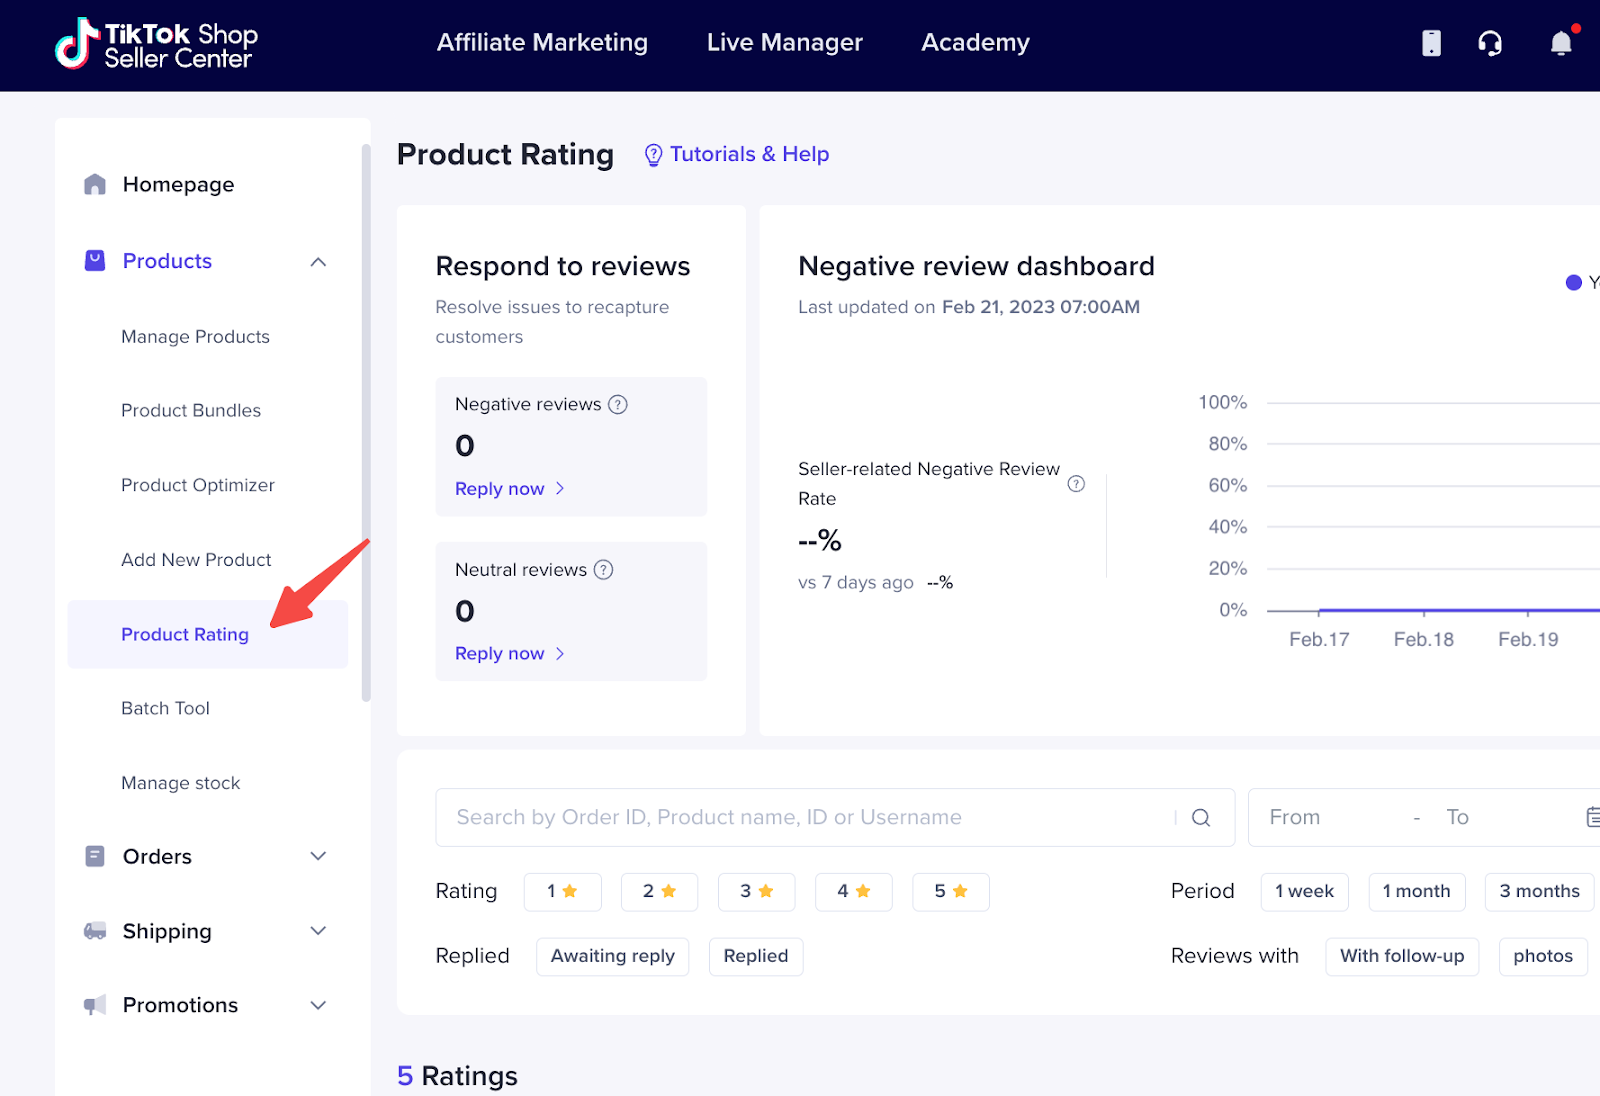Screen dimensions: 1600x1096
Task: Toggle the Awaiting reply filter
Action: click(x=612, y=956)
